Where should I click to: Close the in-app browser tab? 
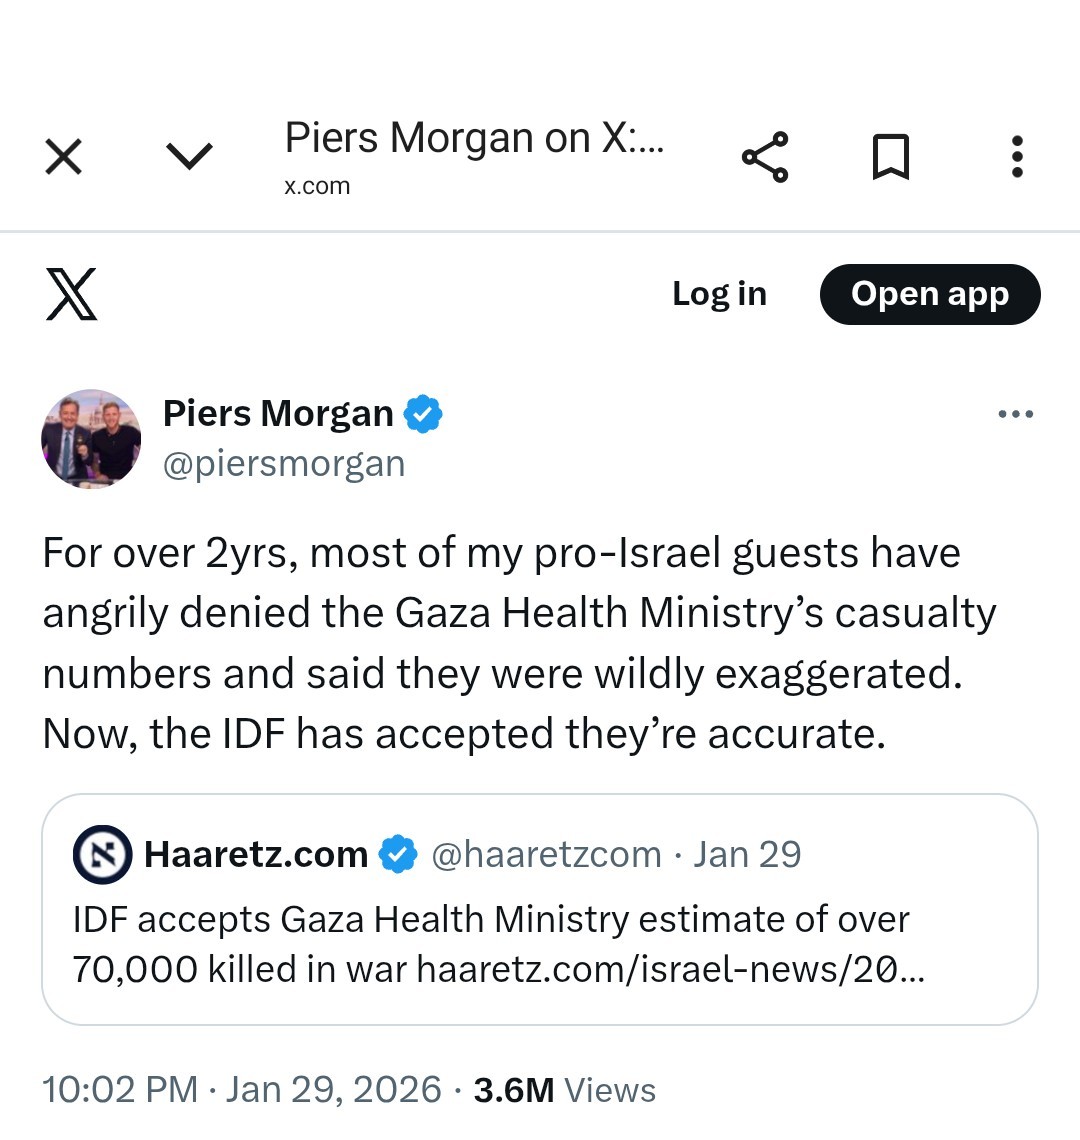pos(64,157)
